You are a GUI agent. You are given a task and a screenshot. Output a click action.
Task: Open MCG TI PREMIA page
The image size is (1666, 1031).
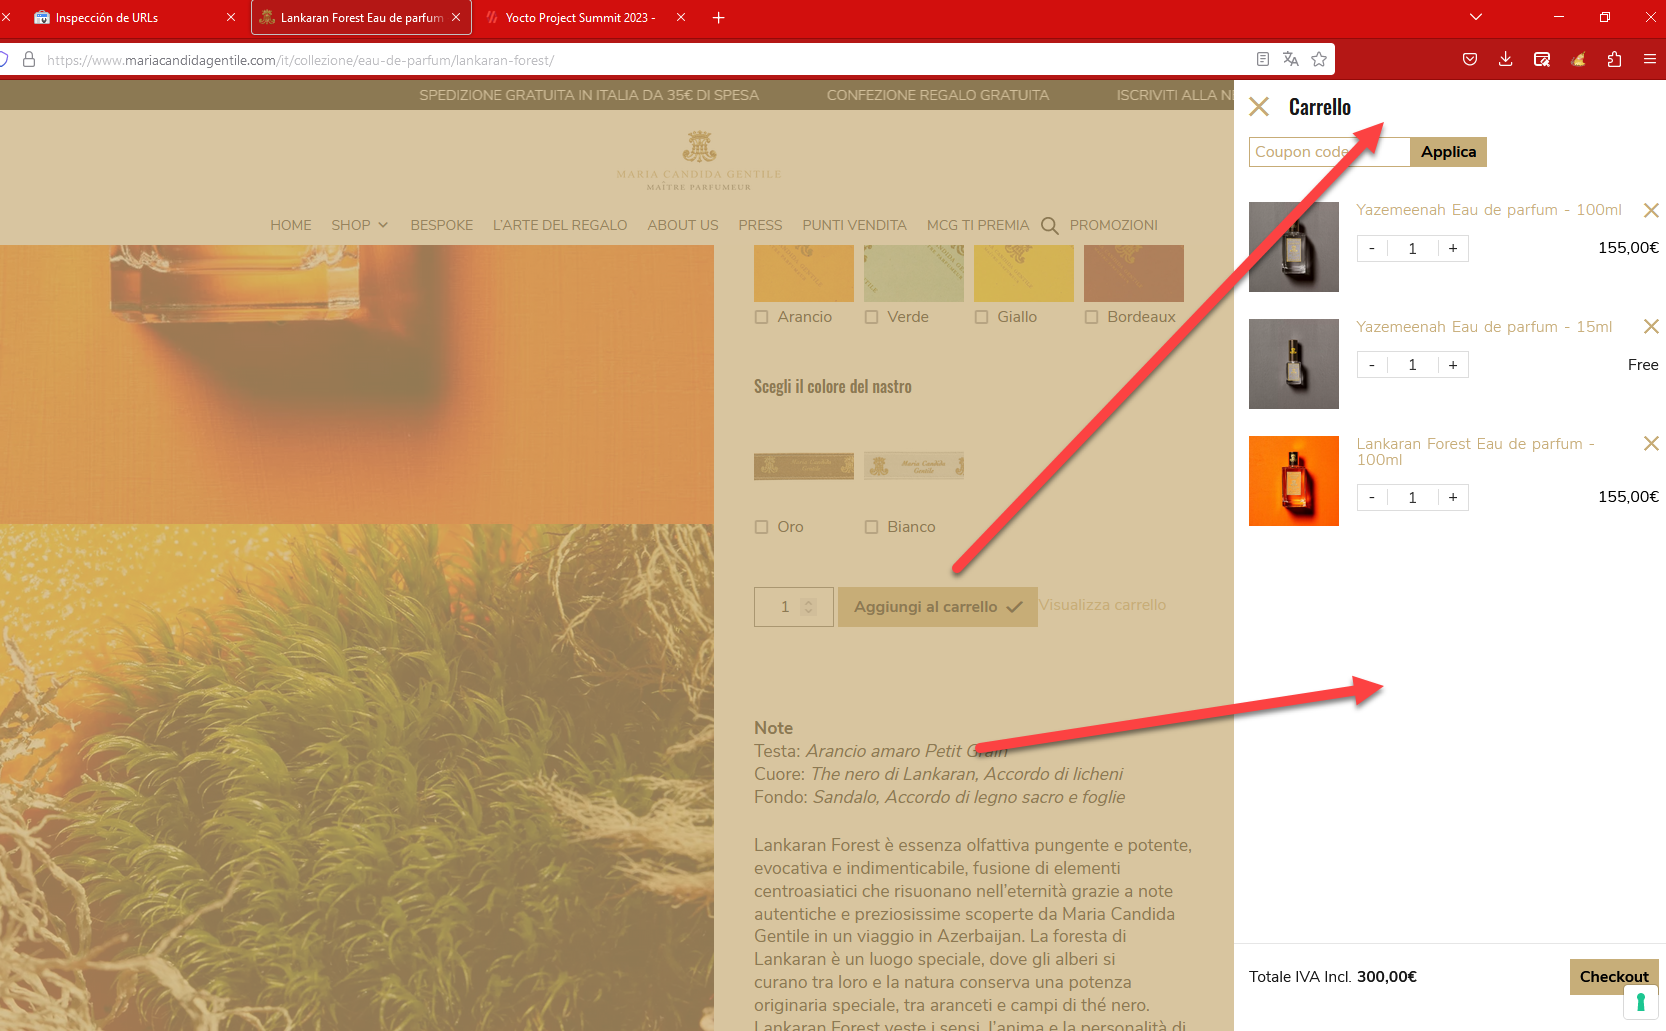coord(978,226)
